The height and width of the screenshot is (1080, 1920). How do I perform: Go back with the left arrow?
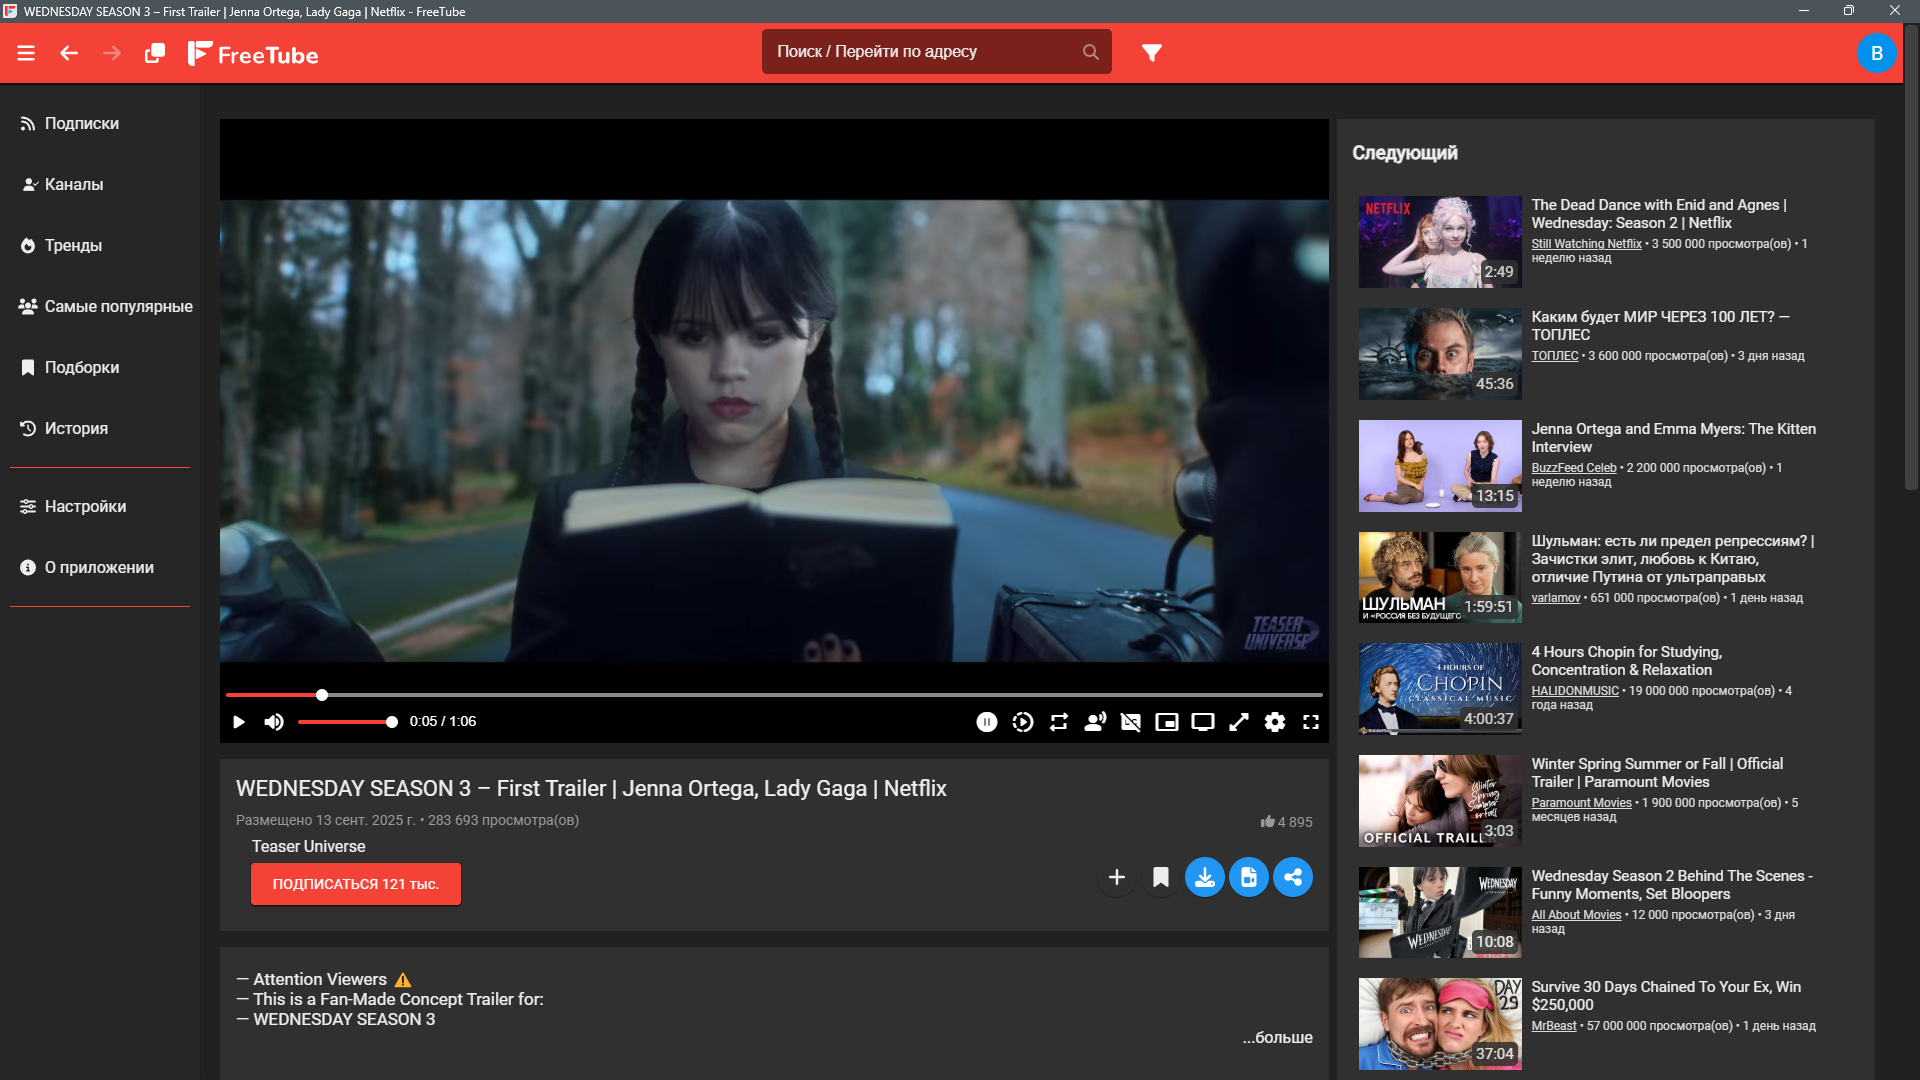click(x=69, y=53)
